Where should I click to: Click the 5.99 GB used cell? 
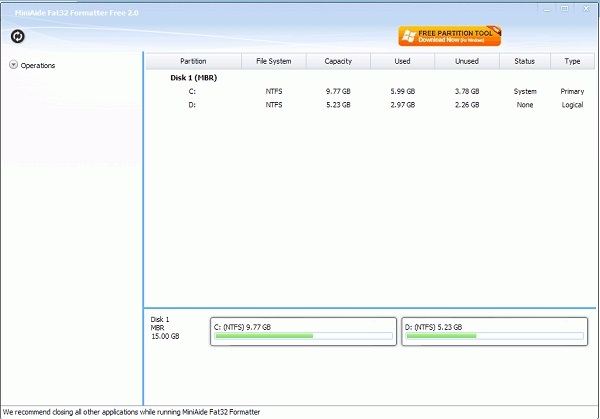403,91
